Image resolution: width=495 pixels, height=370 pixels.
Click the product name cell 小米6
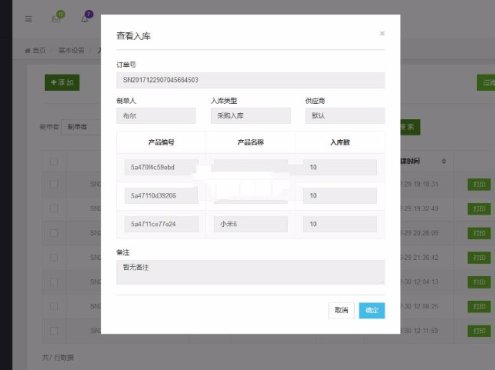click(251, 224)
